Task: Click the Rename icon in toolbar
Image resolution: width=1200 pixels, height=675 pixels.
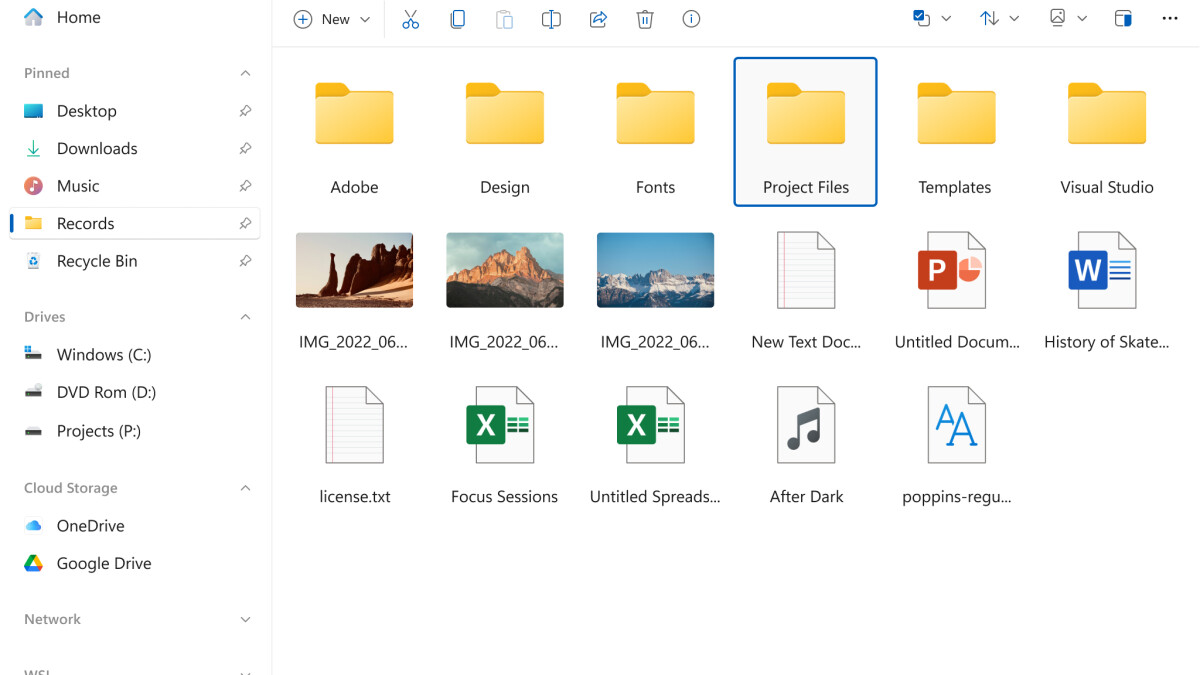Action: (551, 19)
